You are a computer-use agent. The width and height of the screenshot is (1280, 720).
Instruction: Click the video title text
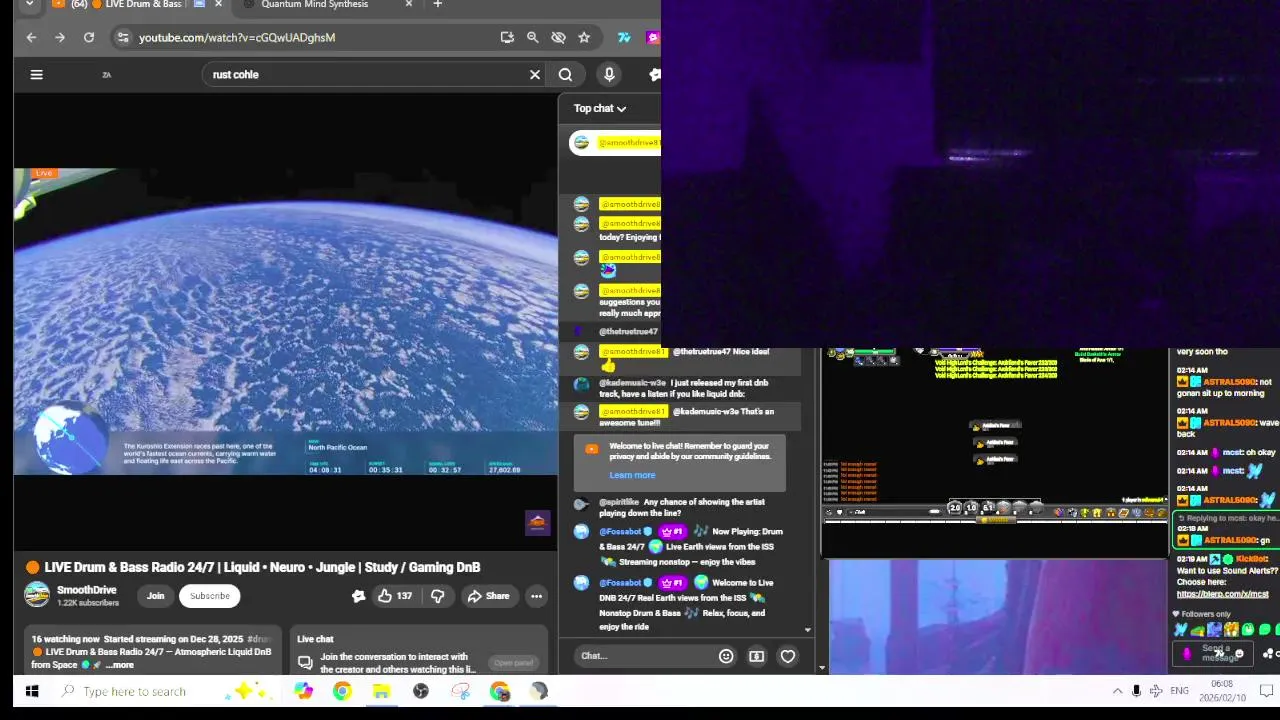coord(262,567)
